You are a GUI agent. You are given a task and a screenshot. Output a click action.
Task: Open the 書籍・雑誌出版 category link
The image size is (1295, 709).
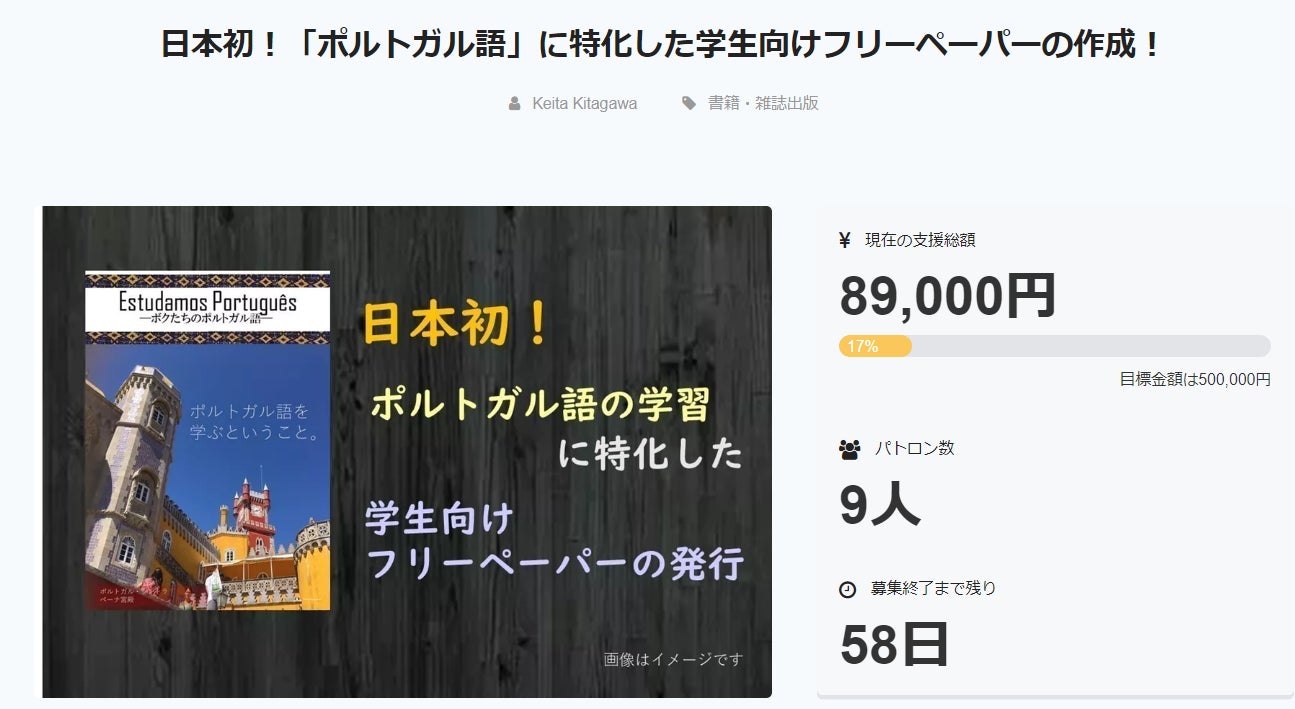click(x=763, y=103)
